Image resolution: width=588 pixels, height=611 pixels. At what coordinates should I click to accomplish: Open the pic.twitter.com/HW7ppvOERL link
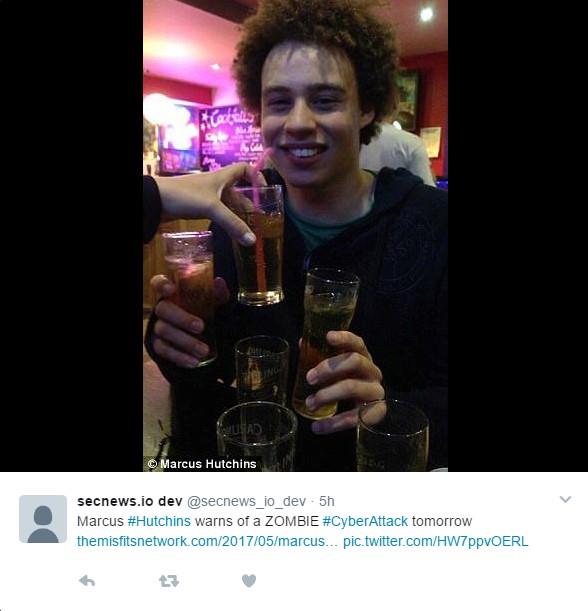point(436,541)
